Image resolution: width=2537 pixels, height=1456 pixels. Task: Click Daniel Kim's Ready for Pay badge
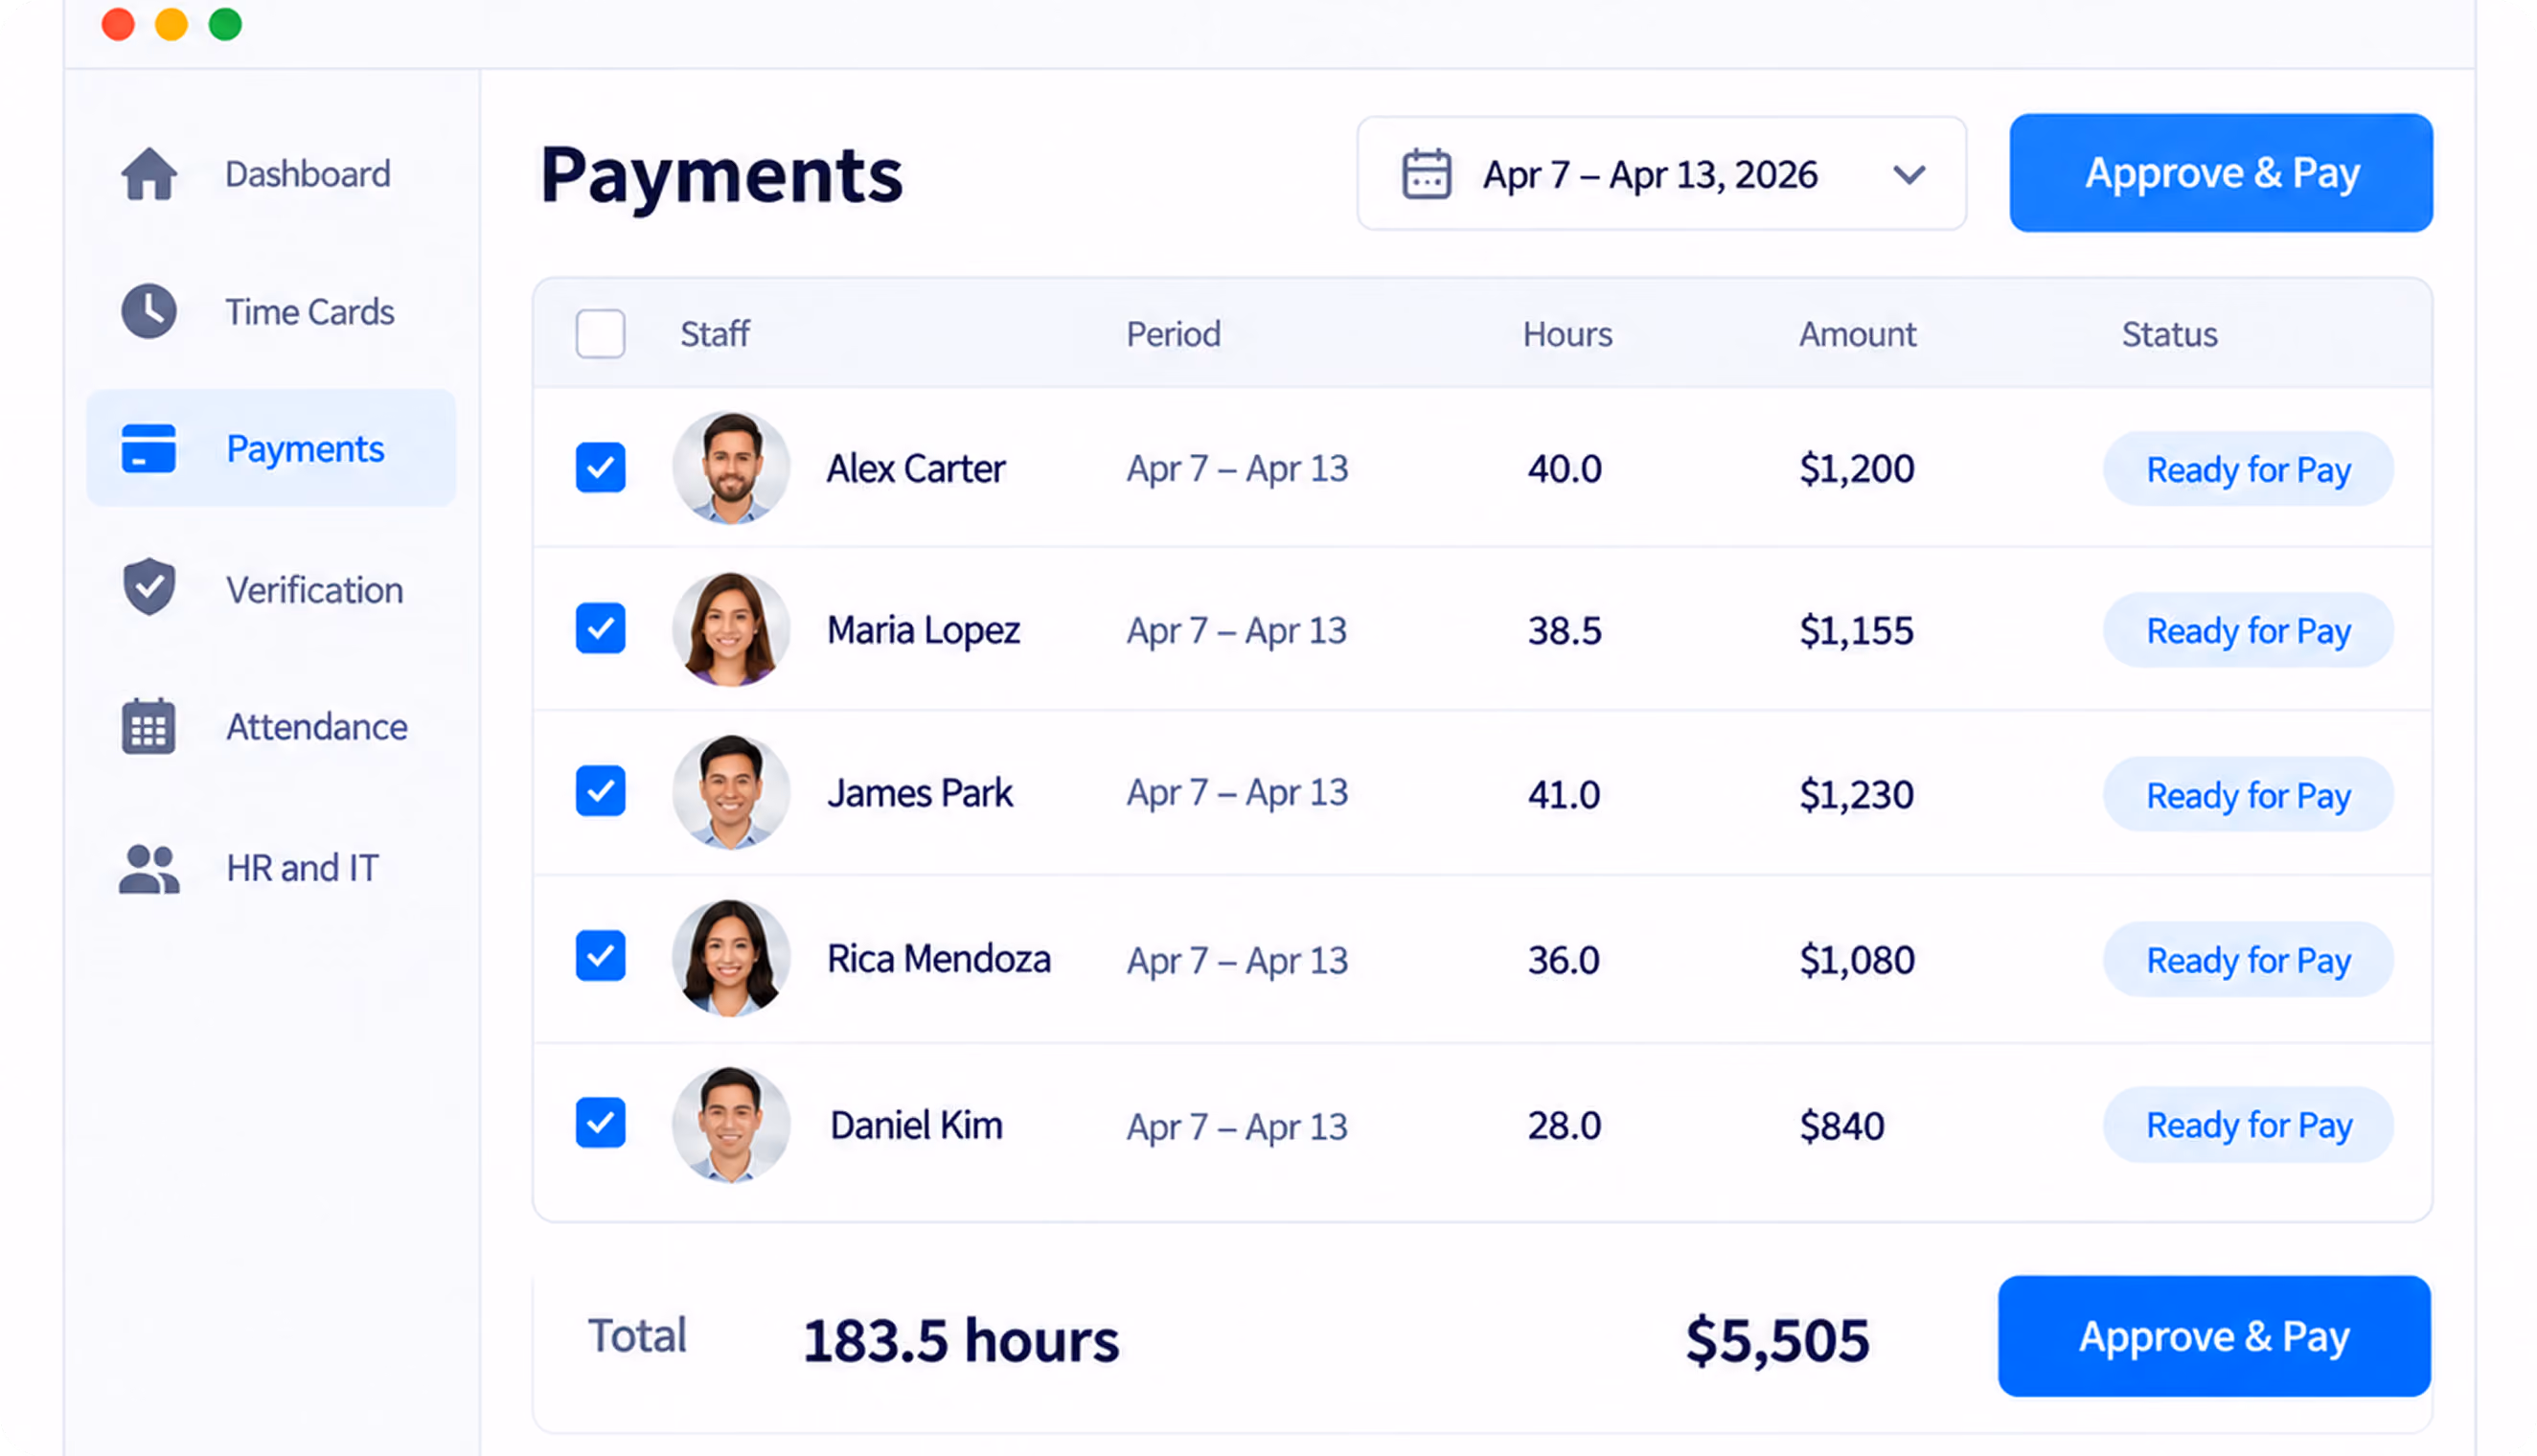click(x=2248, y=1125)
